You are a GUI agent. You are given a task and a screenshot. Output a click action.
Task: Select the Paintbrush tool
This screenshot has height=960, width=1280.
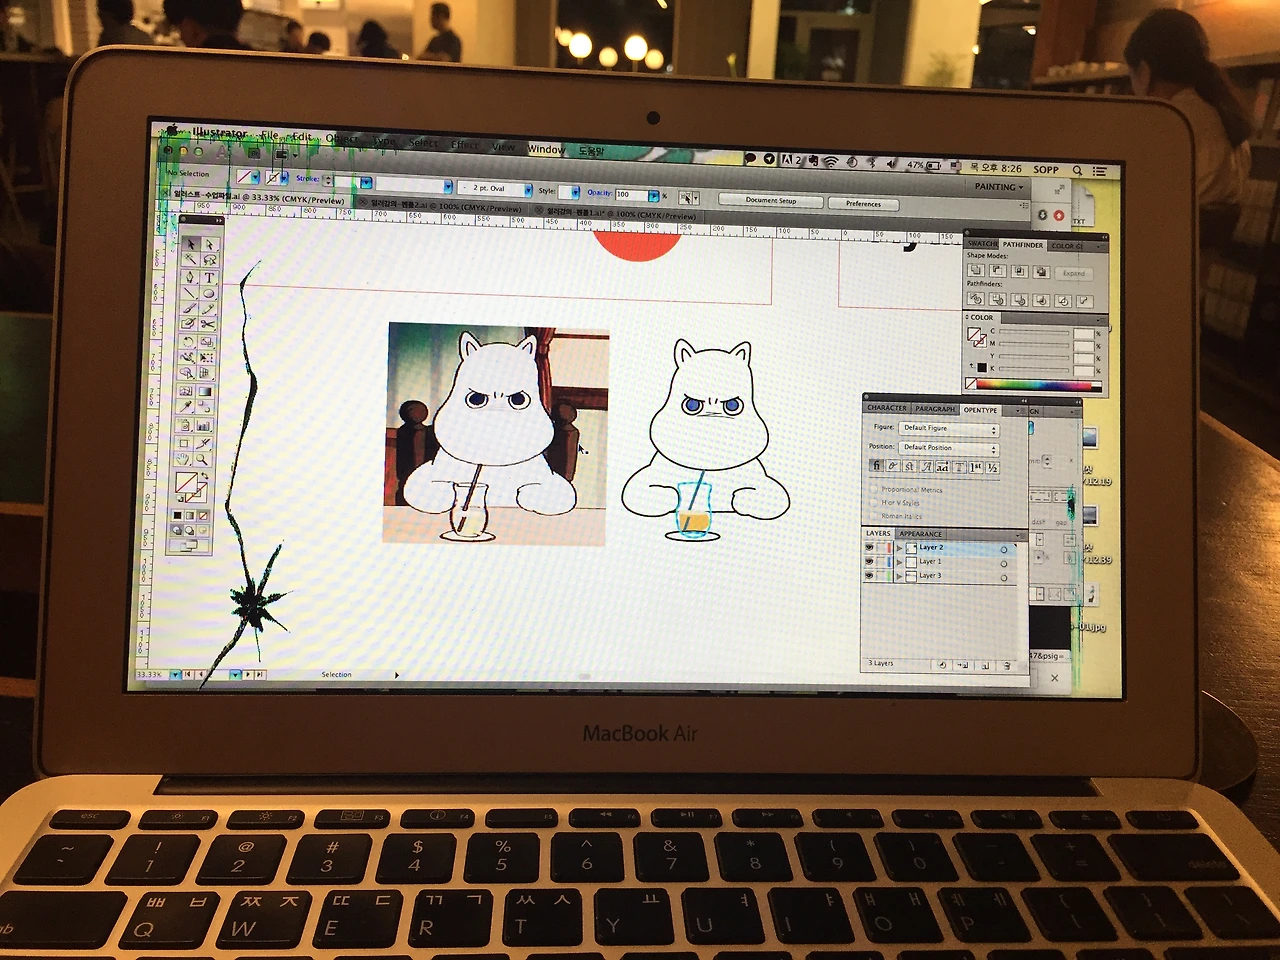(x=189, y=309)
